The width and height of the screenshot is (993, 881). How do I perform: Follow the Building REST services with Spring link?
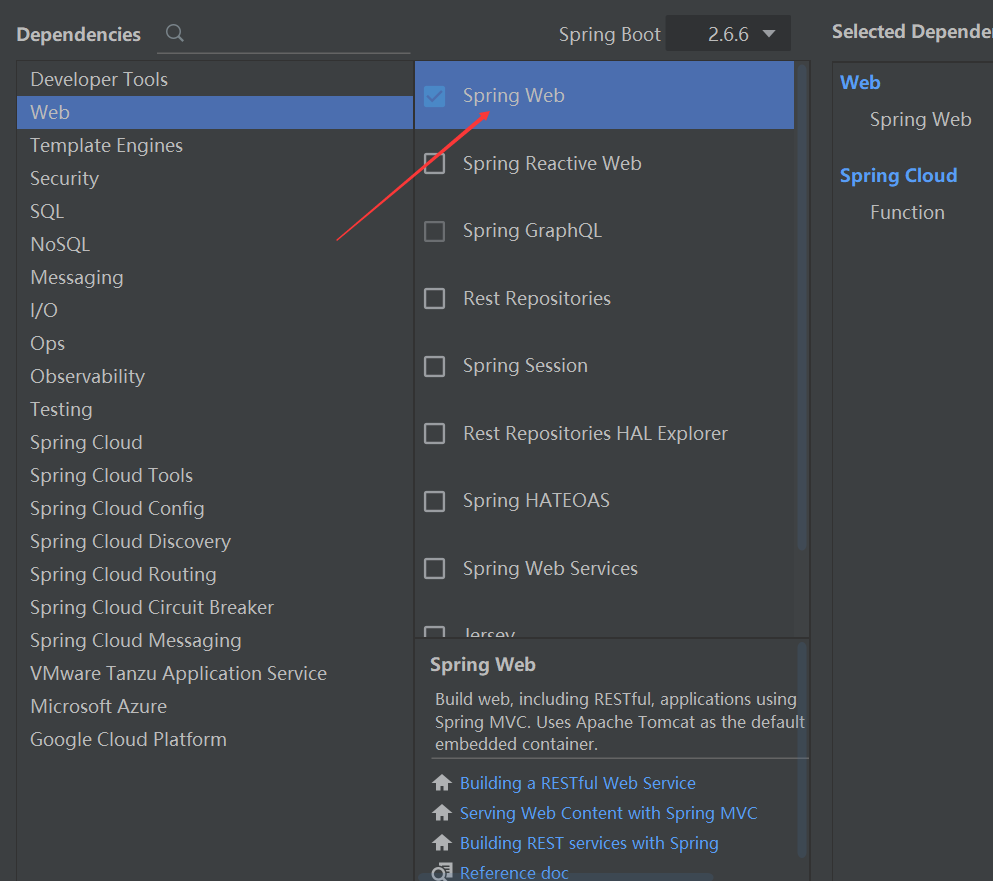(589, 844)
